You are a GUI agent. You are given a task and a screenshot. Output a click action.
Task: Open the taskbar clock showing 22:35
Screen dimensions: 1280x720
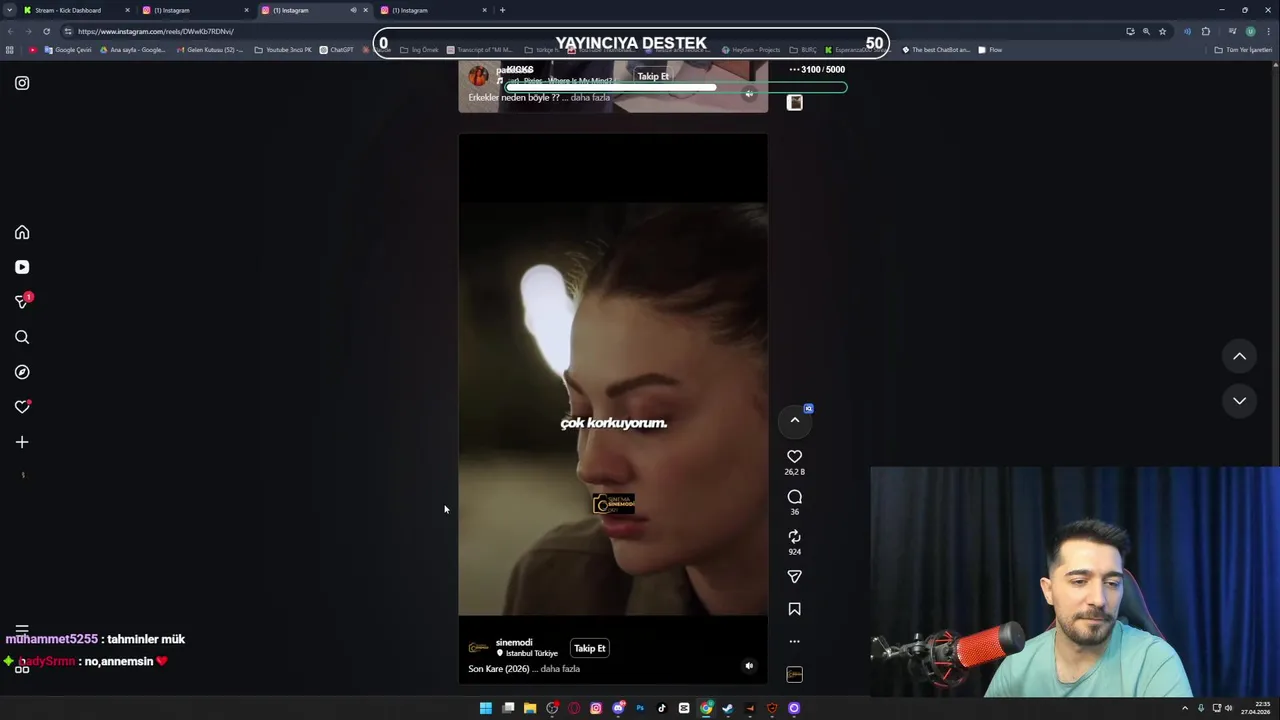pos(1255,708)
